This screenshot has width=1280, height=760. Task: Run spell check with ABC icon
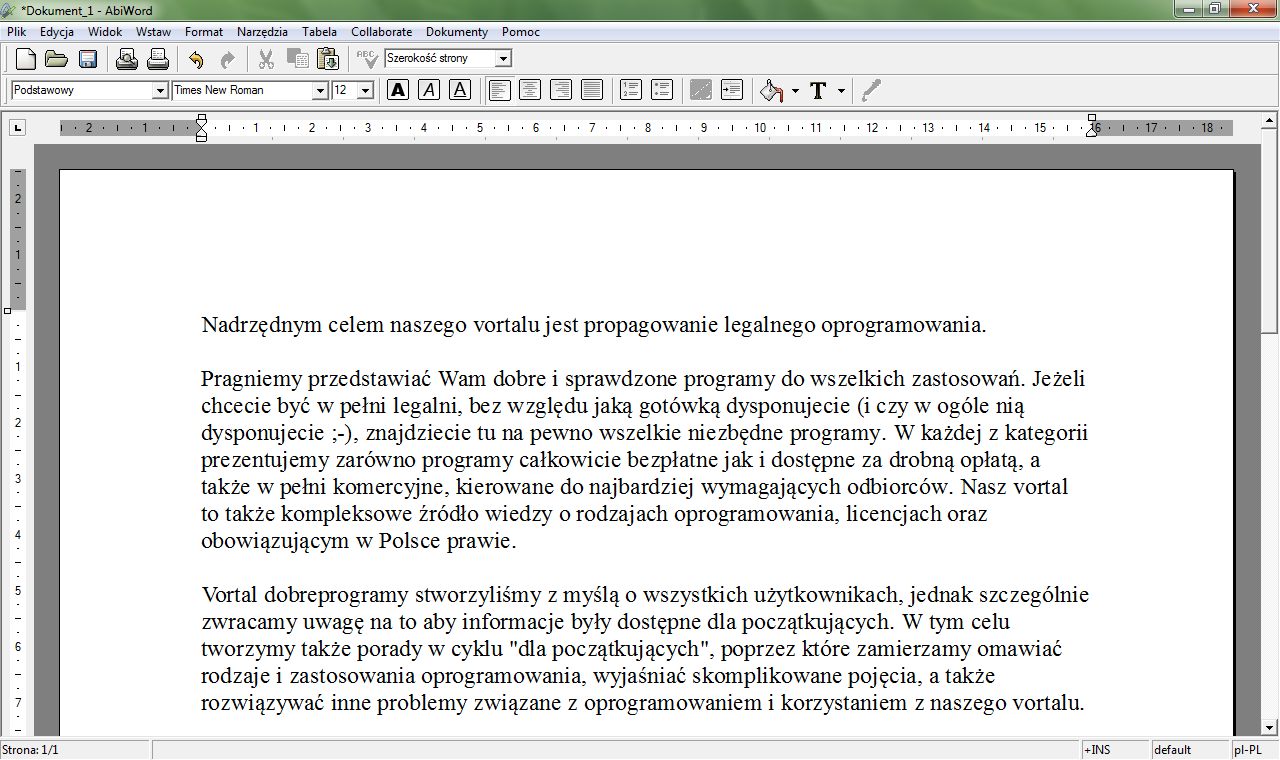click(367, 59)
